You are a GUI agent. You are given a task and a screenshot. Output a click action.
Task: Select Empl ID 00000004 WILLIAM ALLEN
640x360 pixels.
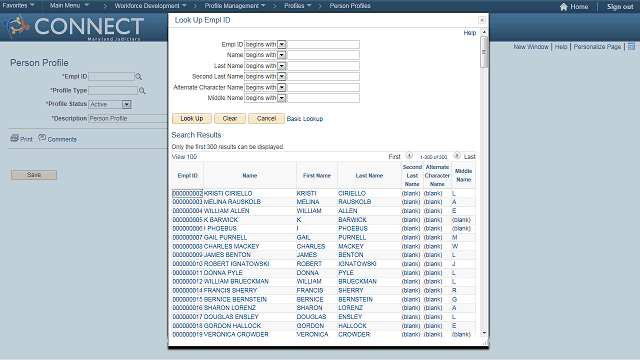[187, 211]
